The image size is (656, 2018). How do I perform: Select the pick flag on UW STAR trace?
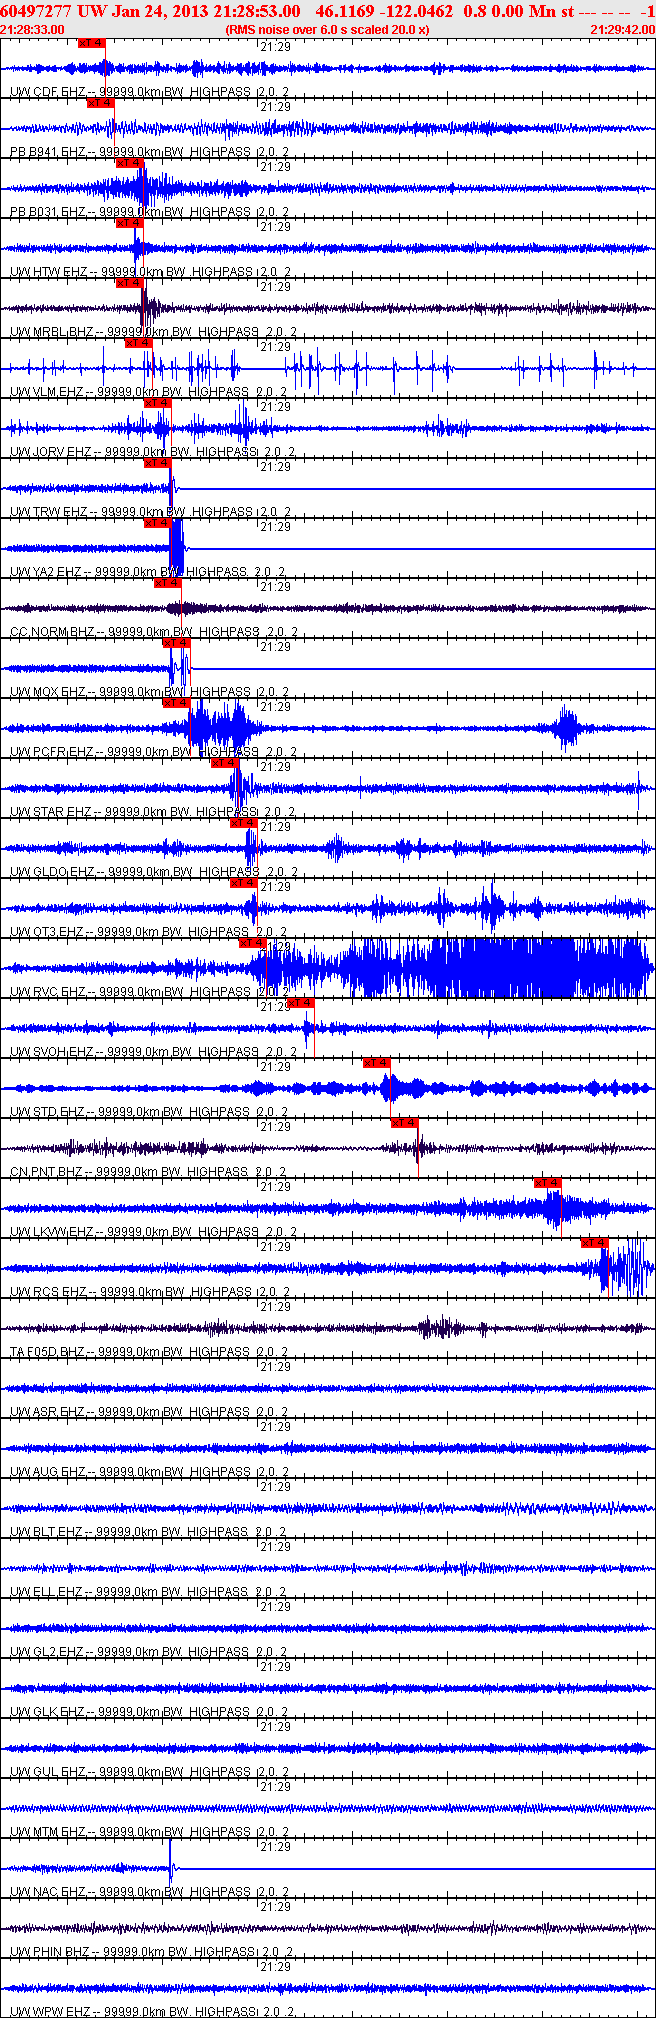click(x=225, y=763)
